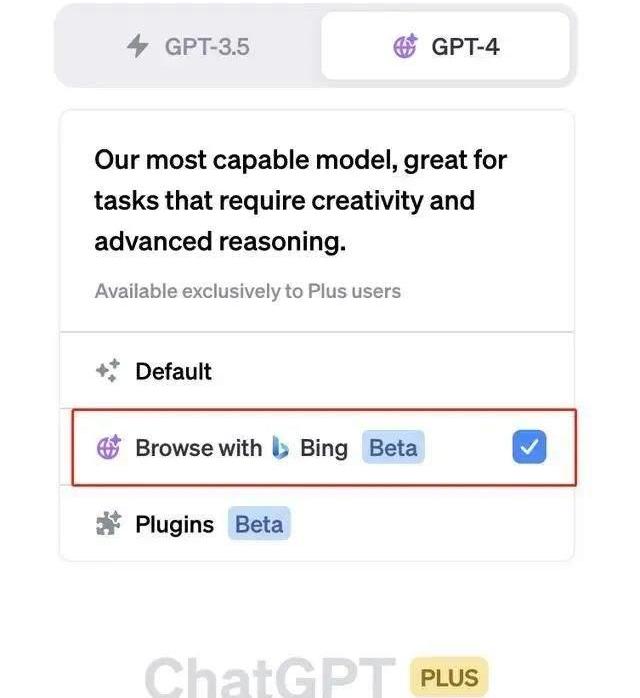640x698 pixels.
Task: Click the puzzle piece Plugins icon
Action: (108, 524)
